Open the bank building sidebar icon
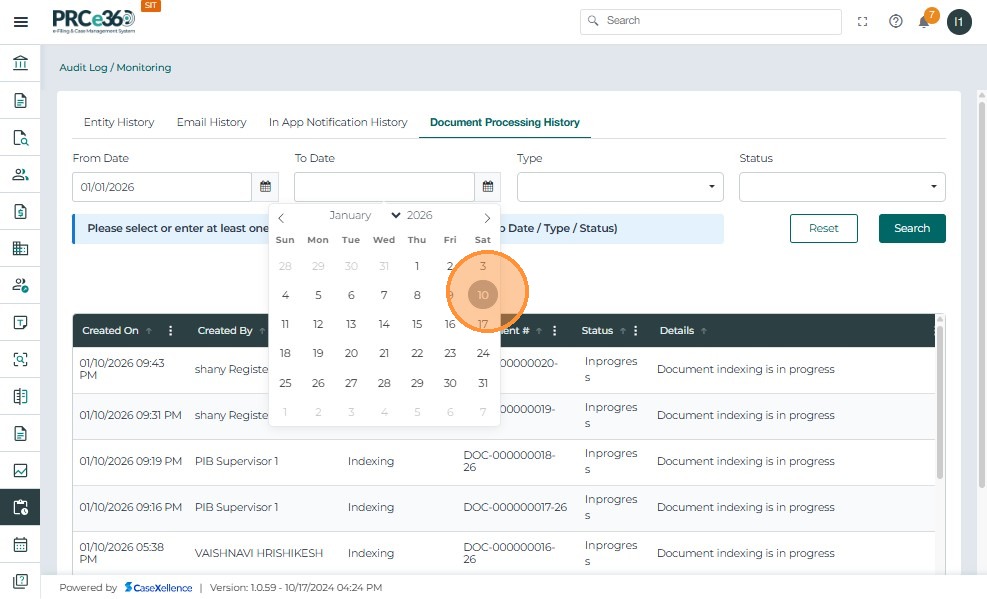Screen dimensions: 987x599 point(20,64)
